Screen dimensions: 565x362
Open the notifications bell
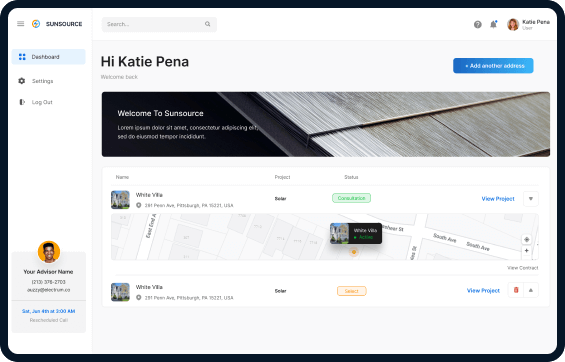pos(493,24)
